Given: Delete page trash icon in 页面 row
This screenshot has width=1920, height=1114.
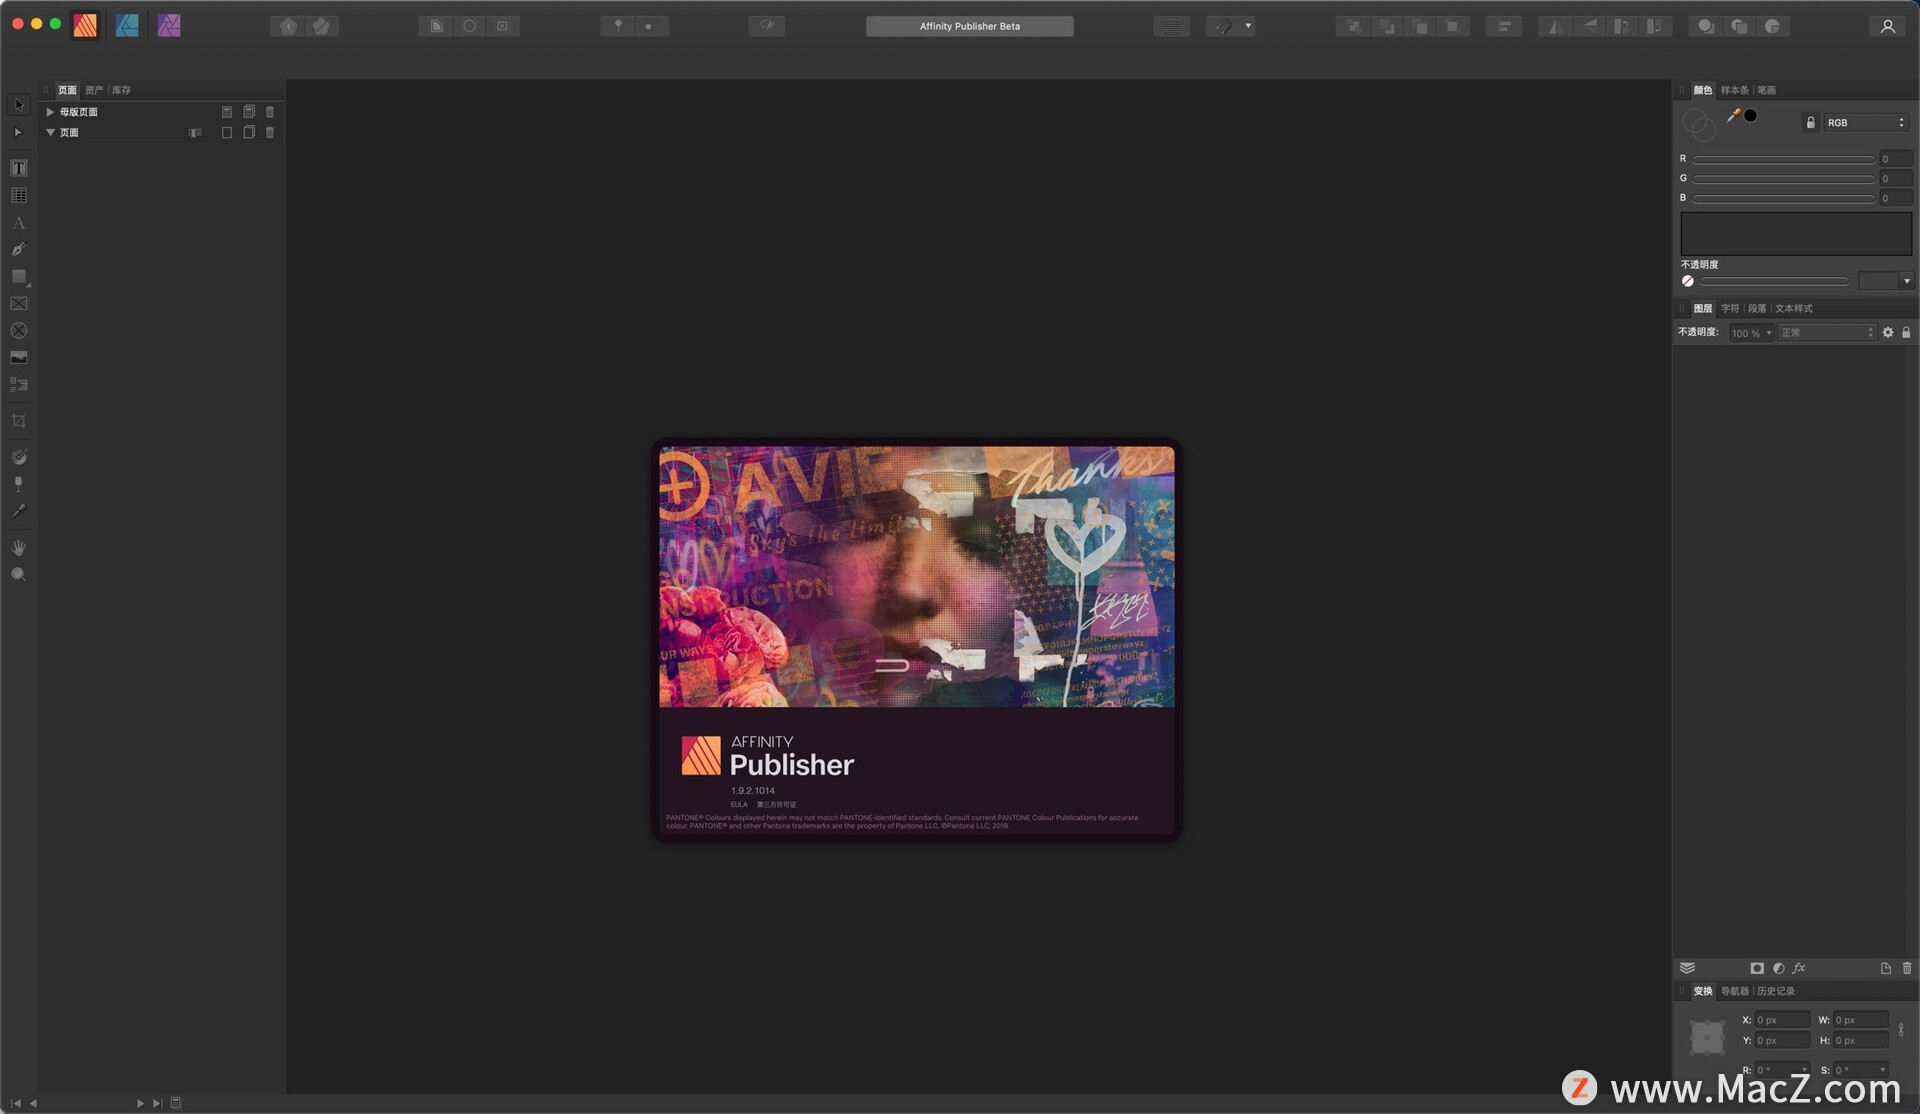Looking at the screenshot, I should (270, 132).
